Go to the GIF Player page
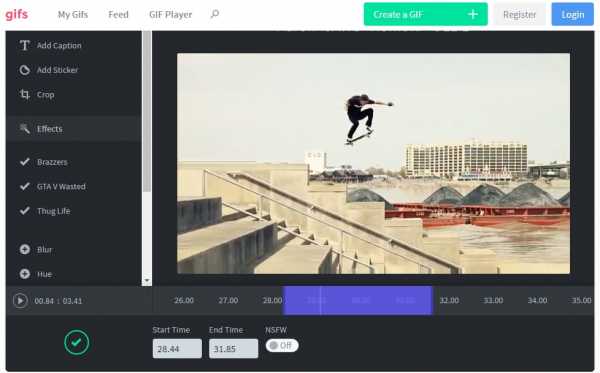This screenshot has width=600, height=373. point(171,15)
